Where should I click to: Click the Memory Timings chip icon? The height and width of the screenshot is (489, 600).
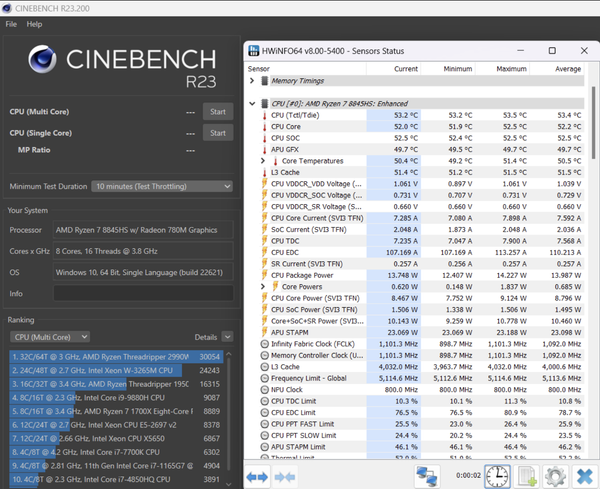[x=264, y=81]
